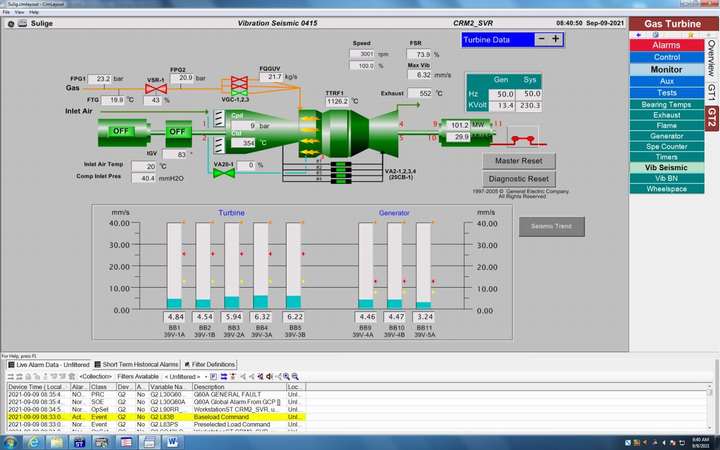This screenshot has width=720, height=450.
Task: Expand Turbine Data with the plus button
Action: click(556, 39)
